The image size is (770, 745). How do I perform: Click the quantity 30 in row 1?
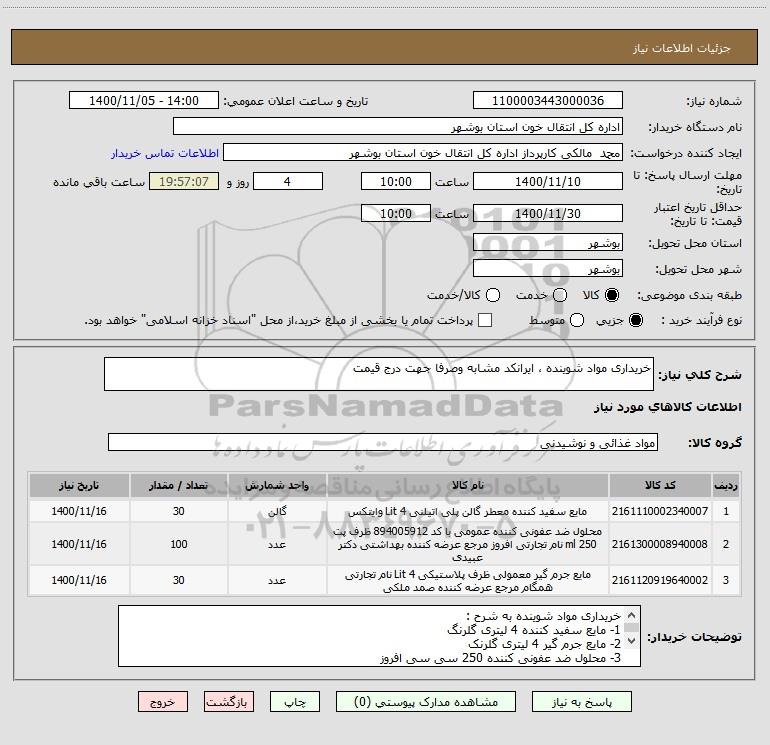pos(179,511)
